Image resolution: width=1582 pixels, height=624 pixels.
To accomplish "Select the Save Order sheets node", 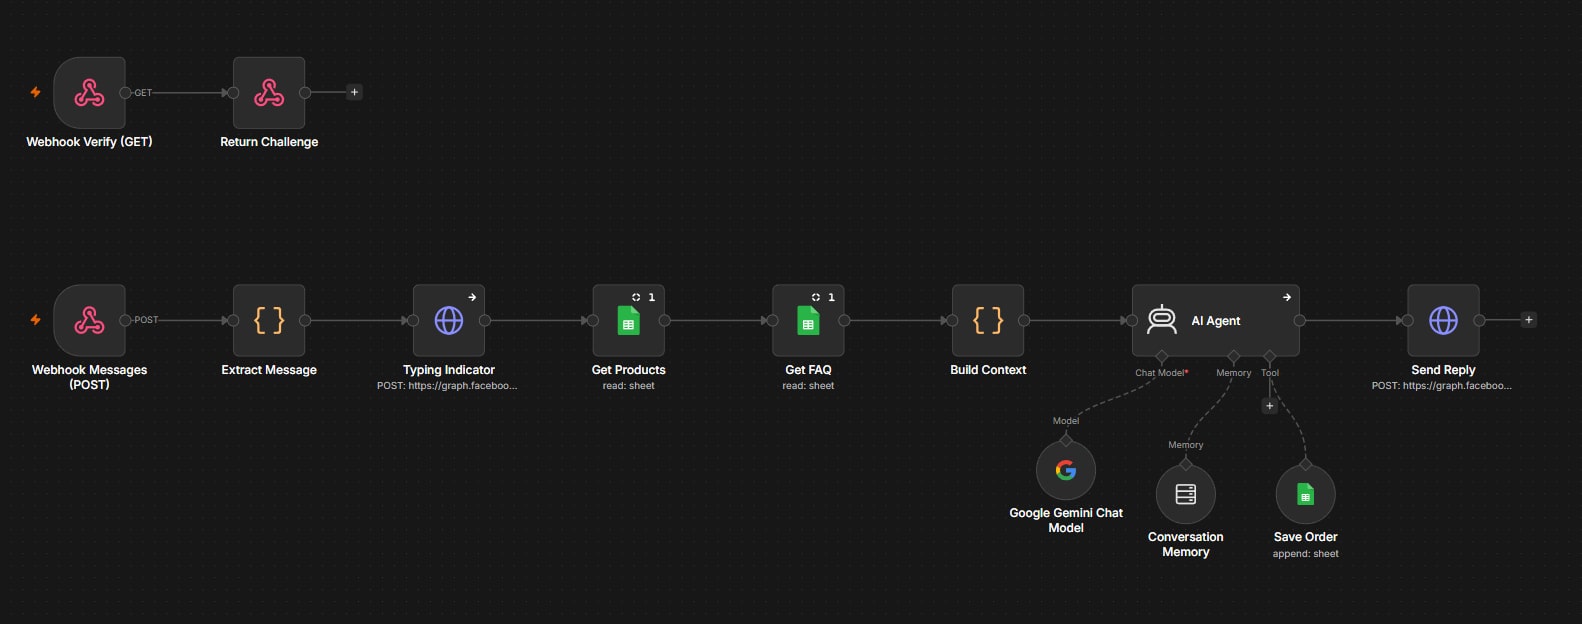I will click(1306, 494).
